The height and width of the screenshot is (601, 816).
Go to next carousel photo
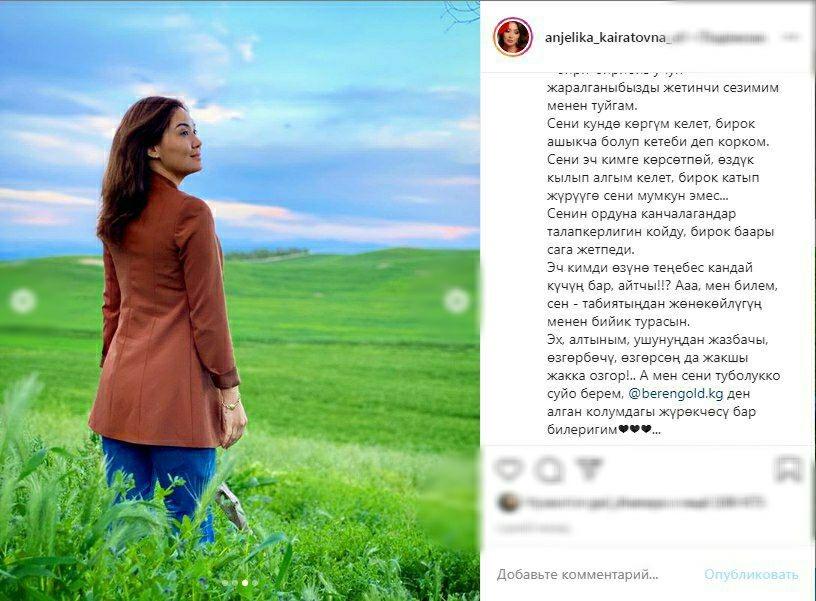click(x=456, y=301)
